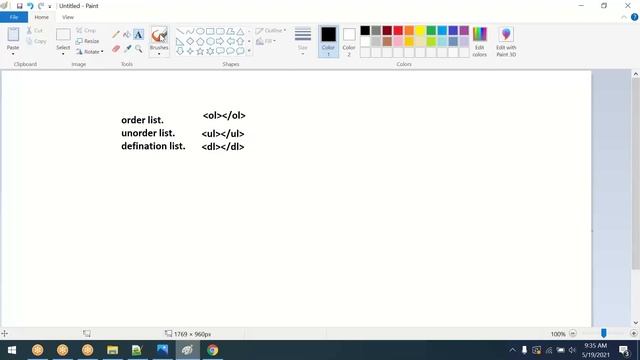This screenshot has height=360, width=640.
Task: Pick the Pentagon shape
Action: tap(200, 42)
